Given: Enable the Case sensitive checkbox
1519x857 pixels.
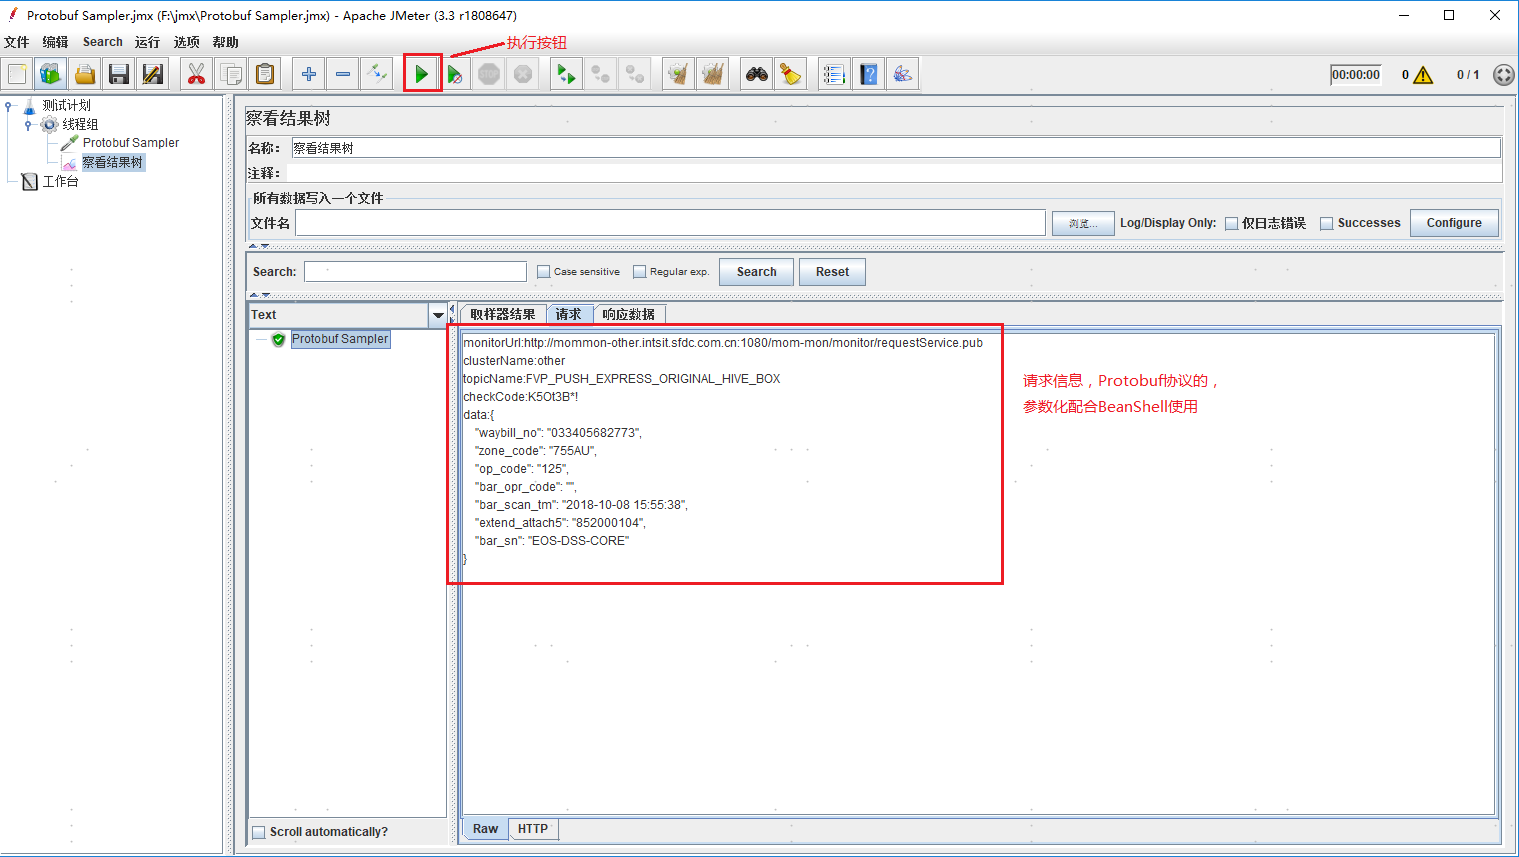Looking at the screenshot, I should click(x=544, y=271).
